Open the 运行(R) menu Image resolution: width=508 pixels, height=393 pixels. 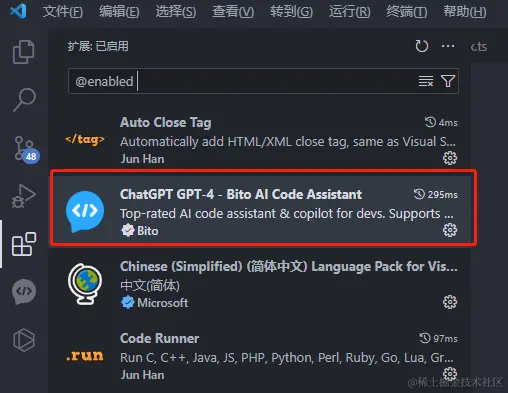coord(350,12)
